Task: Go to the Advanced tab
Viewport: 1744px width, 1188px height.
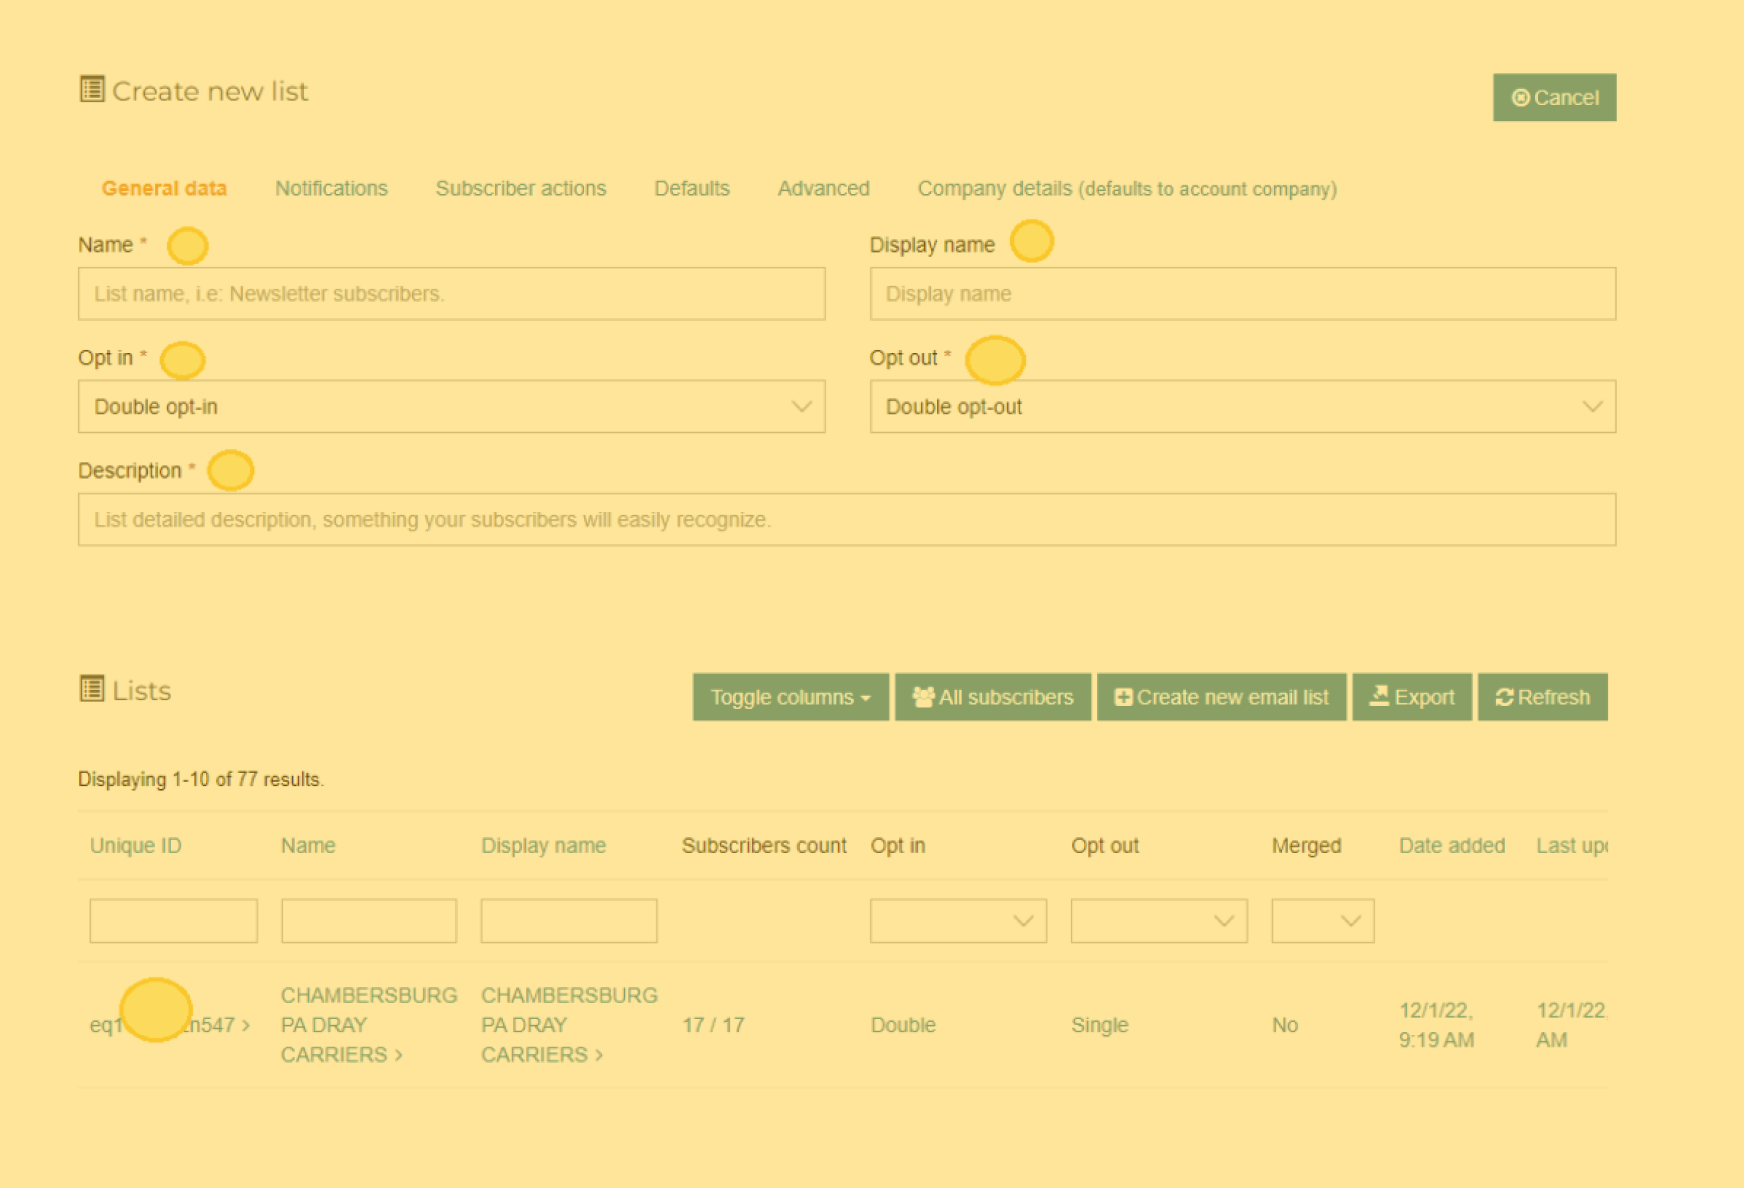Action: coord(823,189)
